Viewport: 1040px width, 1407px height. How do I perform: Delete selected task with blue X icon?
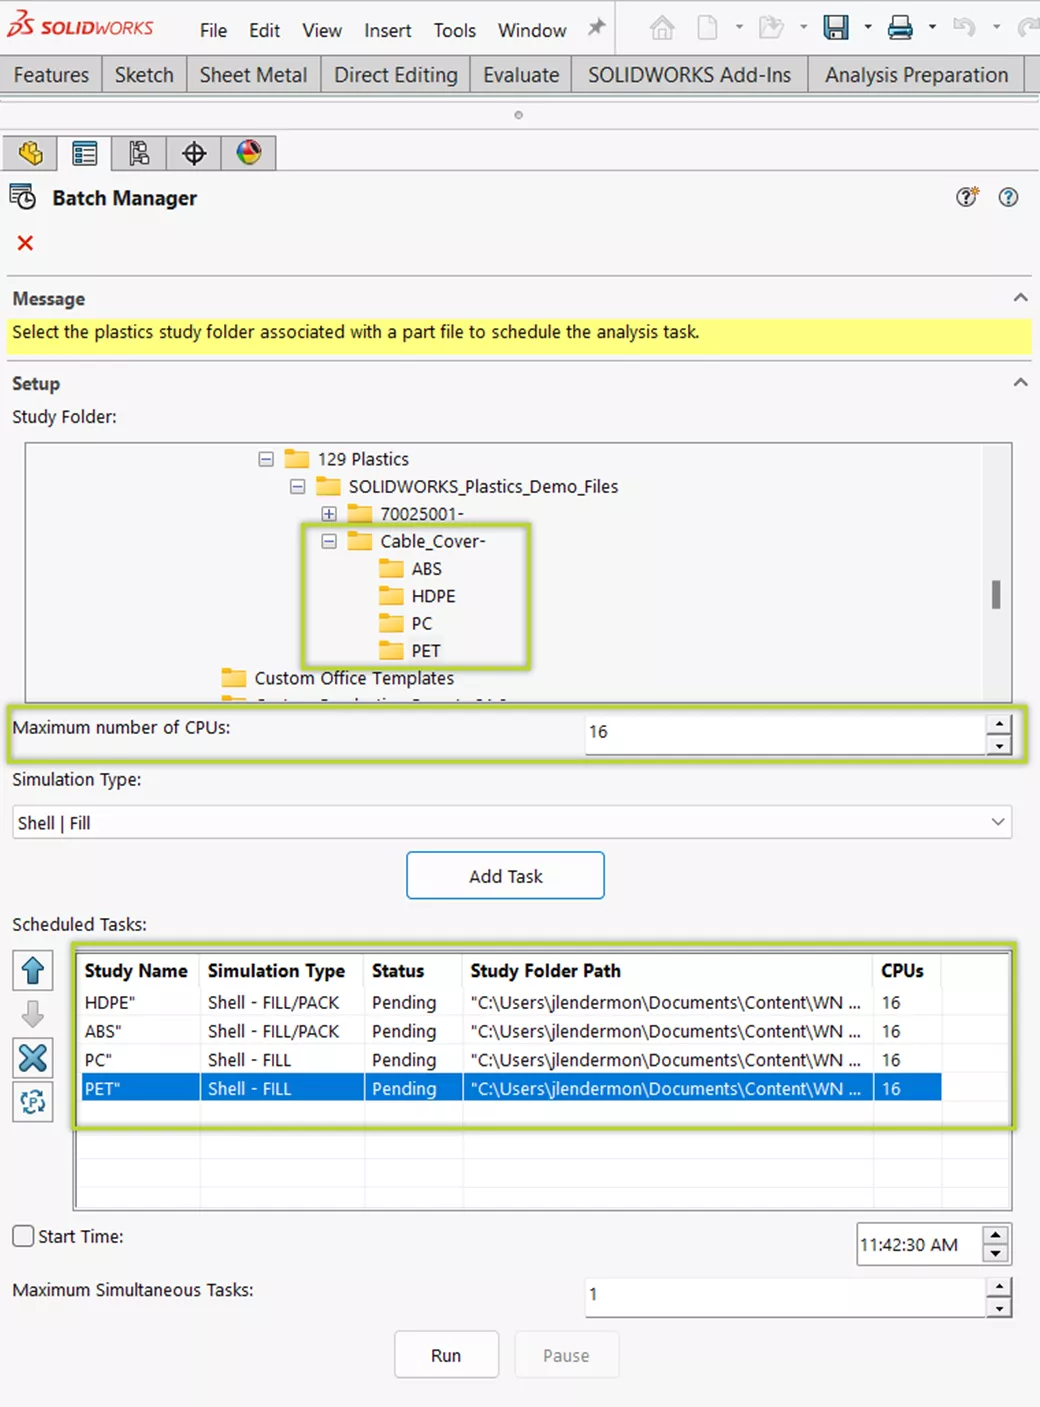33,1058
